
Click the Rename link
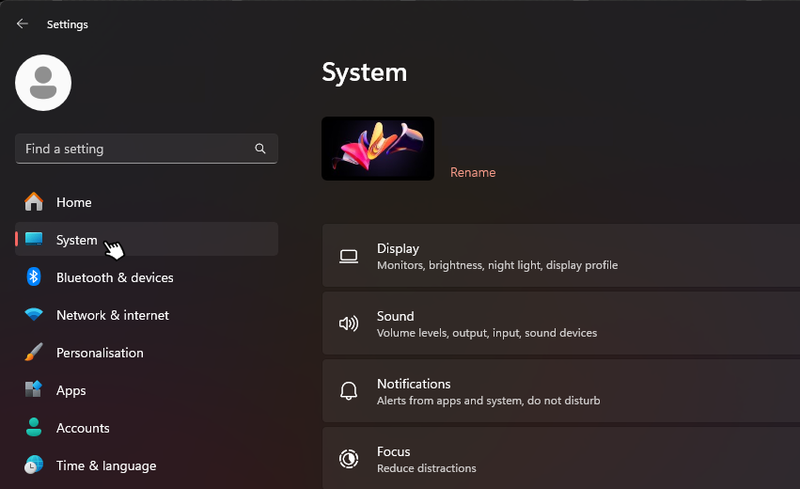pyautogui.click(x=472, y=172)
